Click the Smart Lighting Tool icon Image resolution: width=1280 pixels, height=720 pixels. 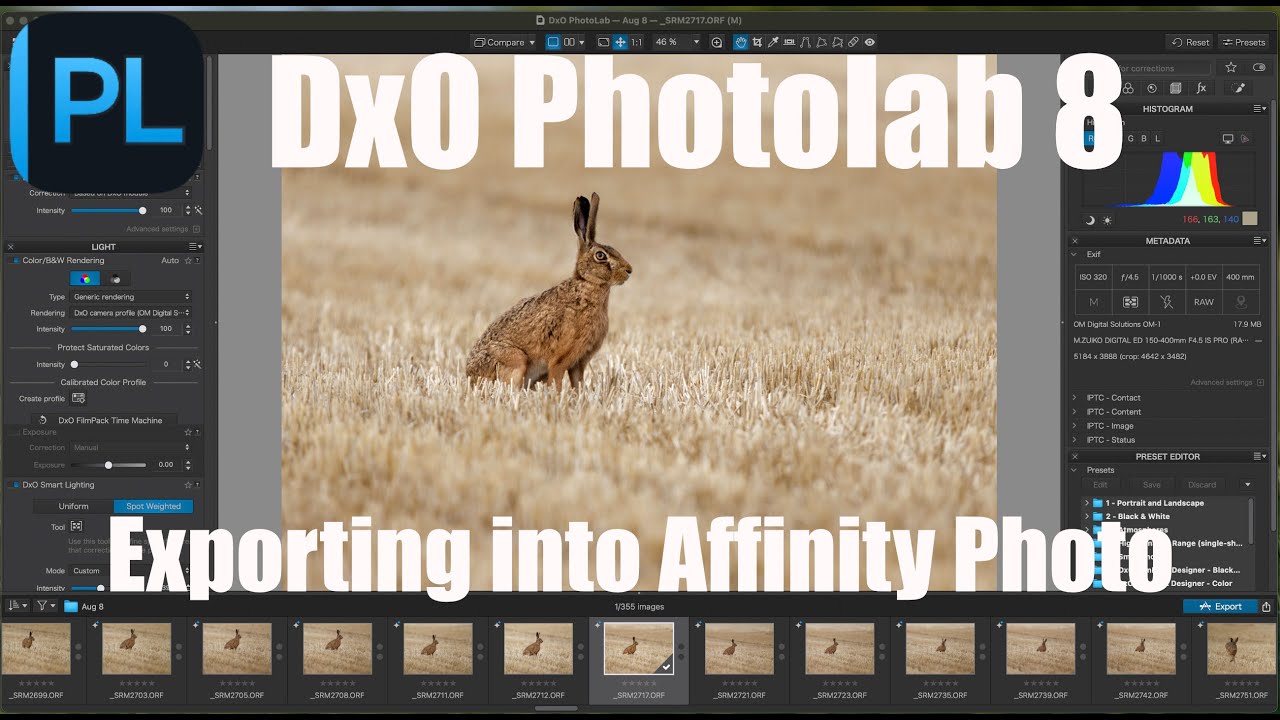pos(76,526)
